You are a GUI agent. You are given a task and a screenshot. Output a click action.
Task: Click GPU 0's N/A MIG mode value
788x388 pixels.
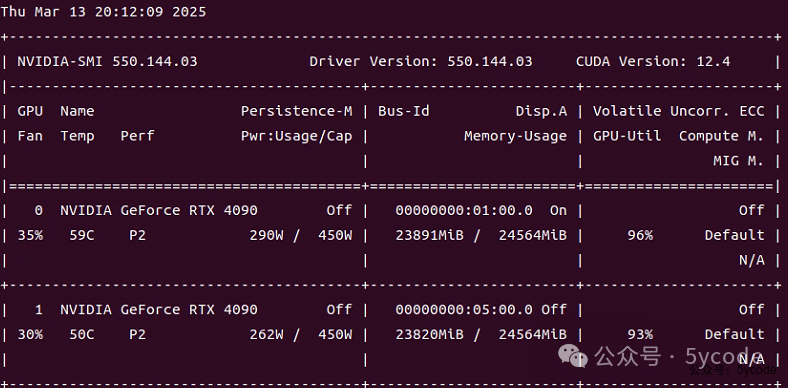point(751,260)
